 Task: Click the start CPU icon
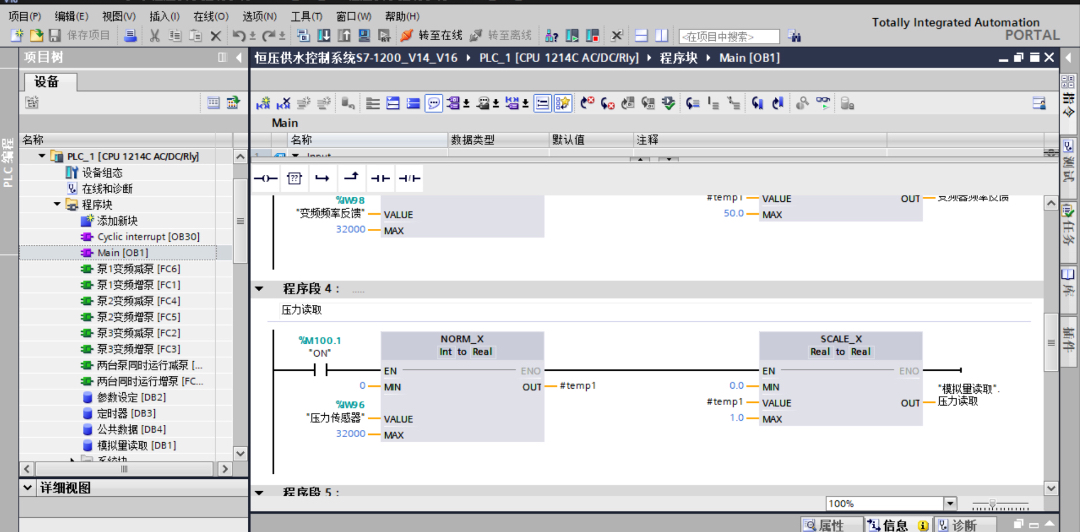(x=572, y=35)
